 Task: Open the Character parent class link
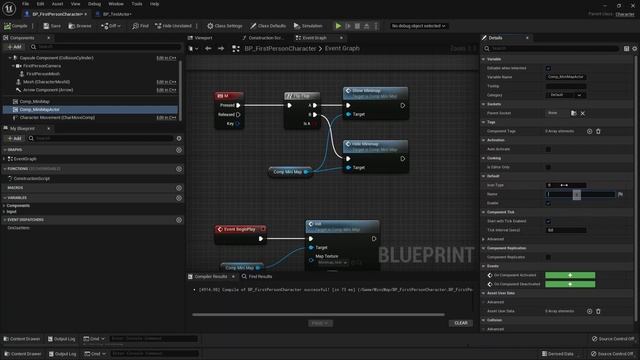625,14
